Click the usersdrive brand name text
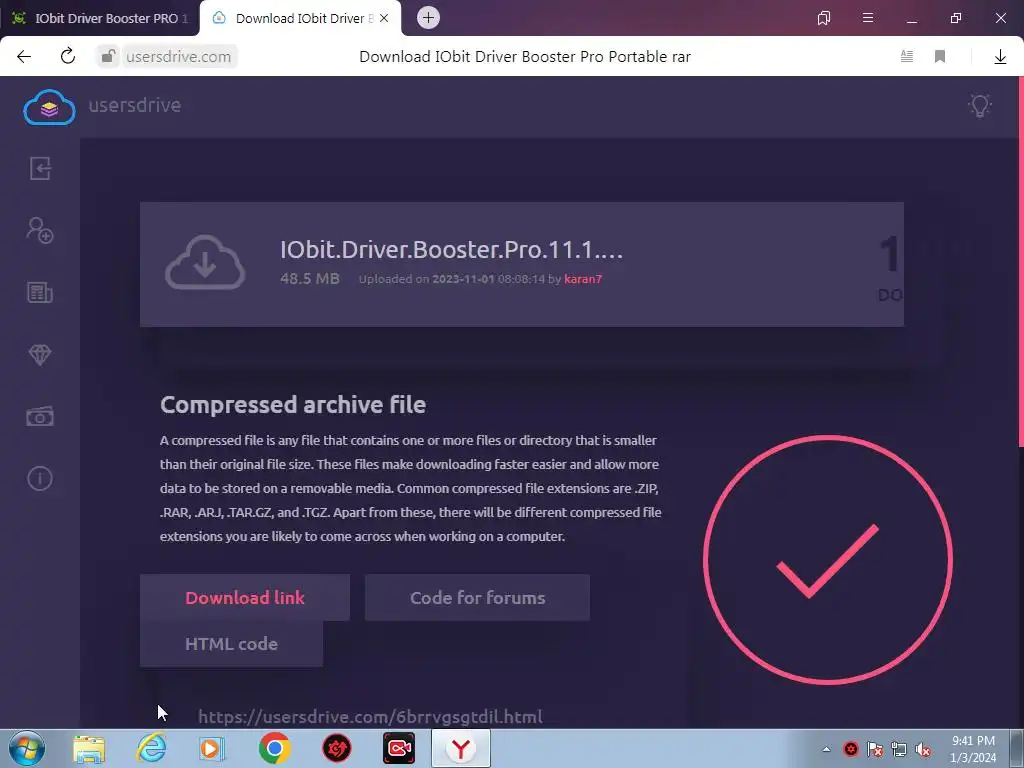 (135, 105)
